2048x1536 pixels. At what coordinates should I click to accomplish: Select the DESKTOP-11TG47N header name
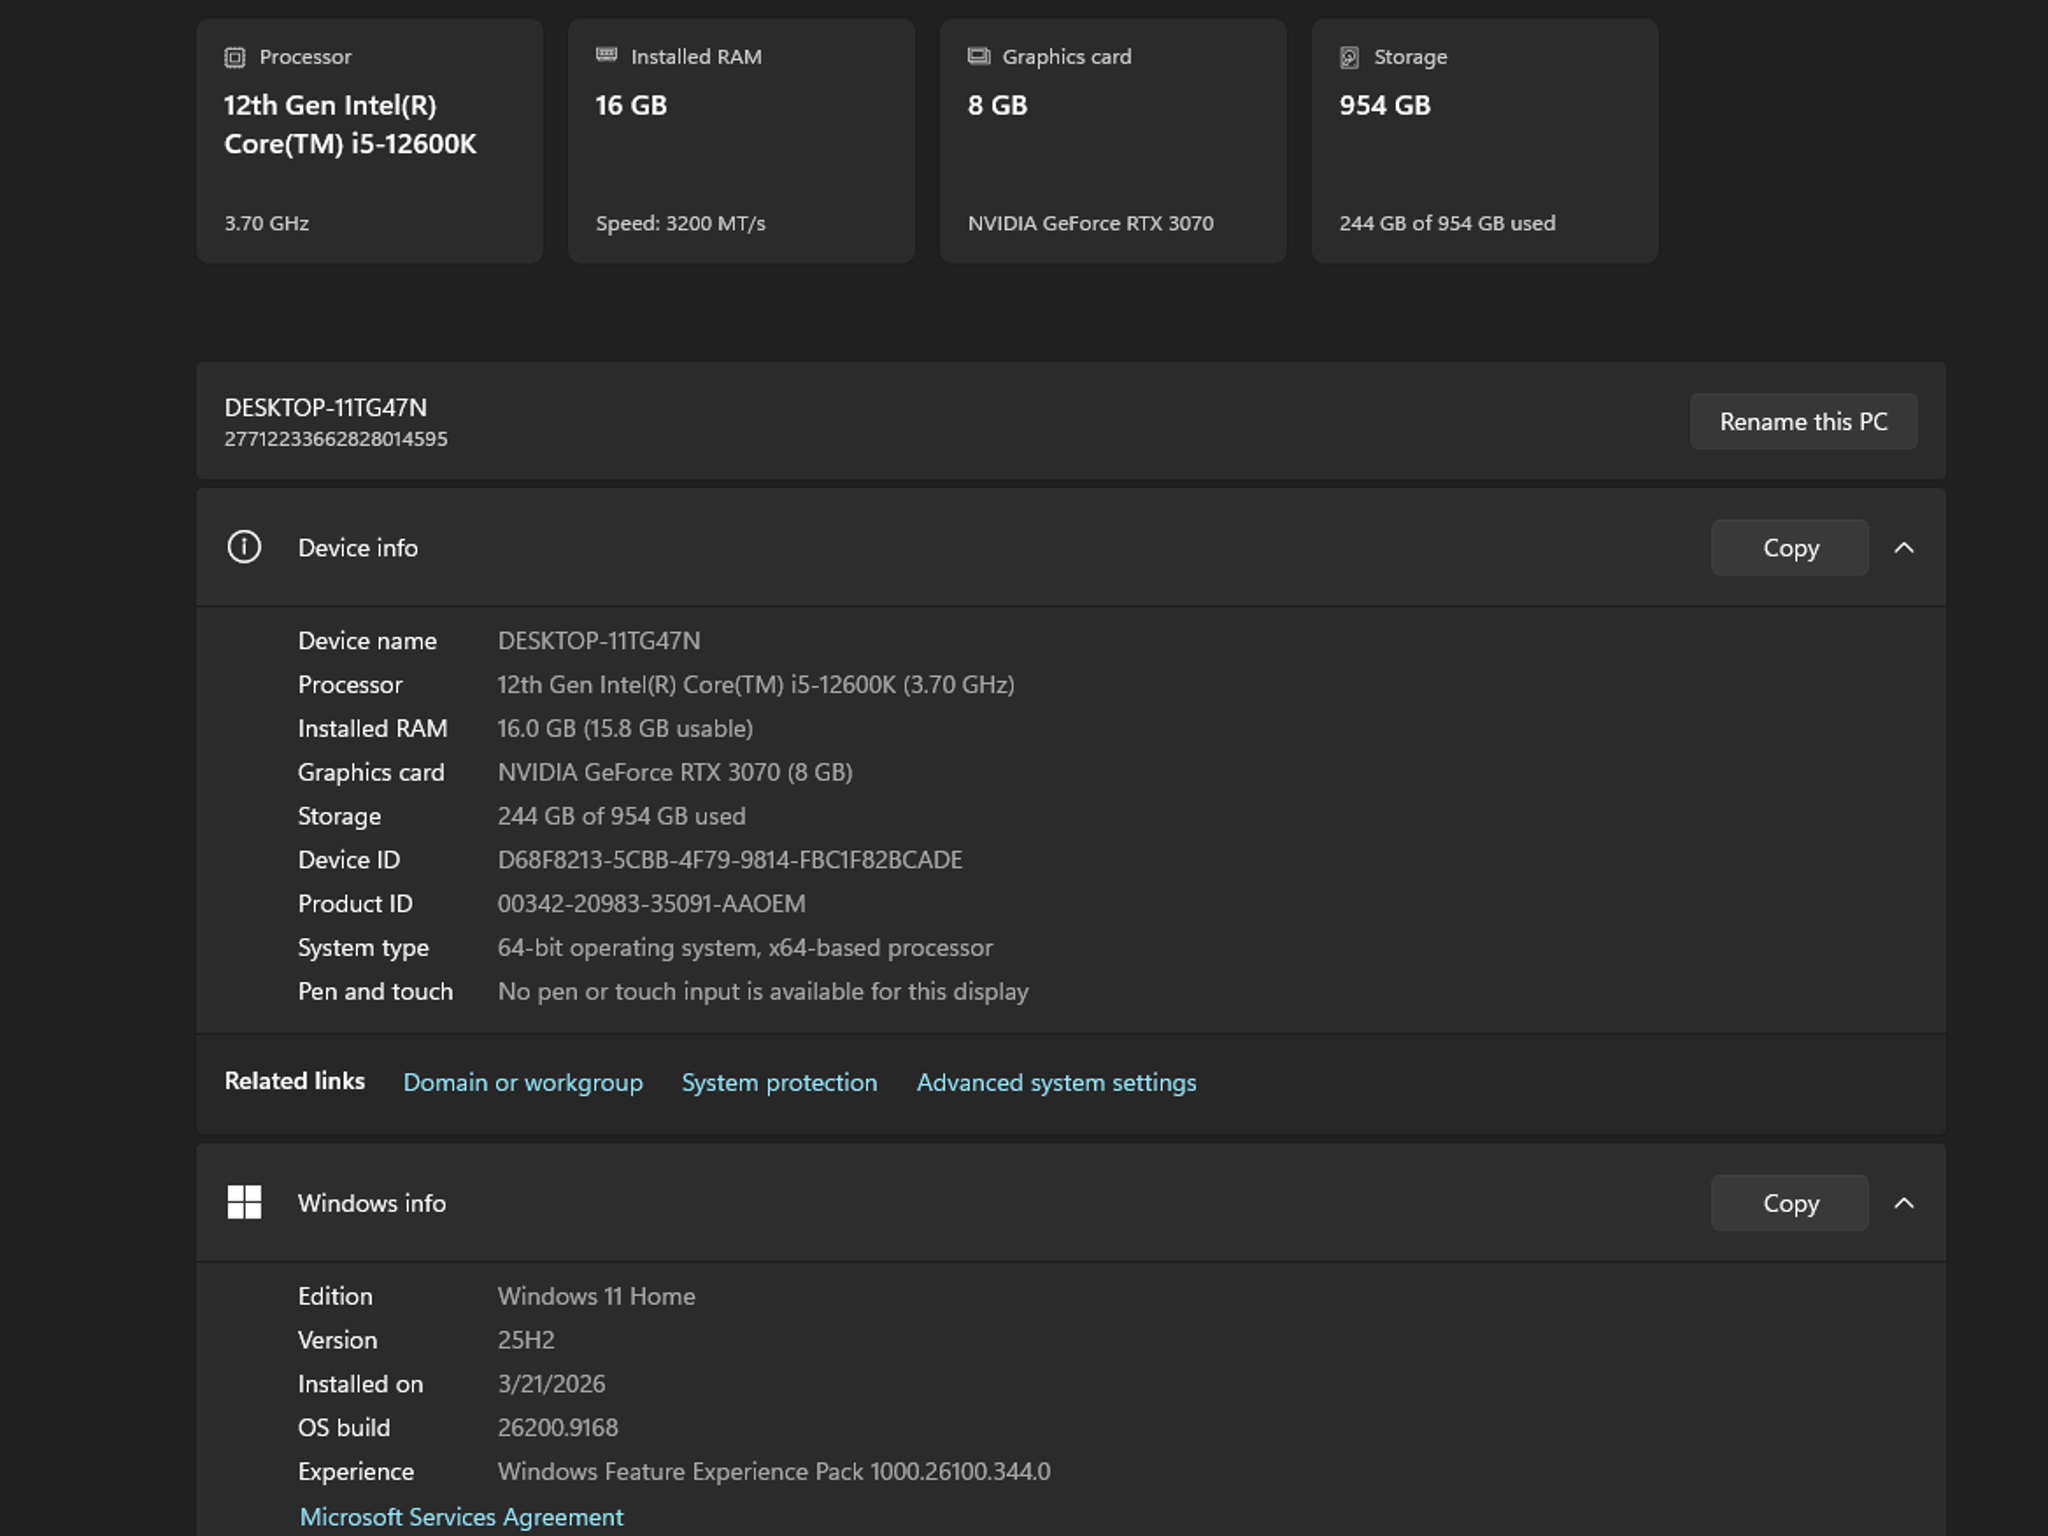(x=325, y=407)
